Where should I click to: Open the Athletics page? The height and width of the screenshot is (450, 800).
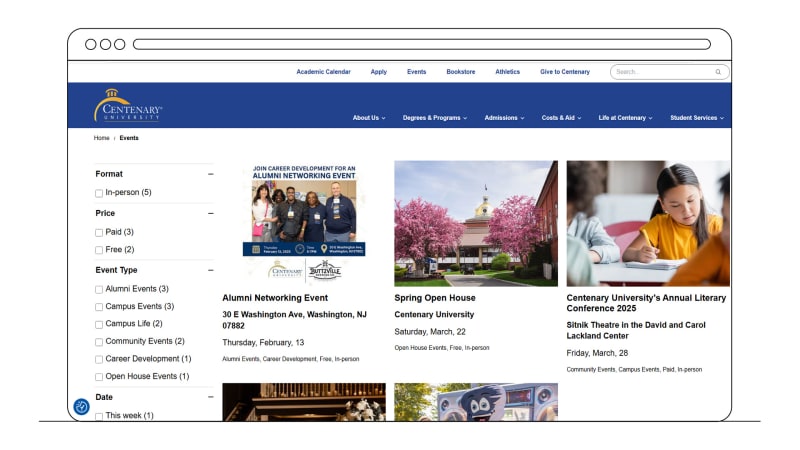tap(508, 72)
